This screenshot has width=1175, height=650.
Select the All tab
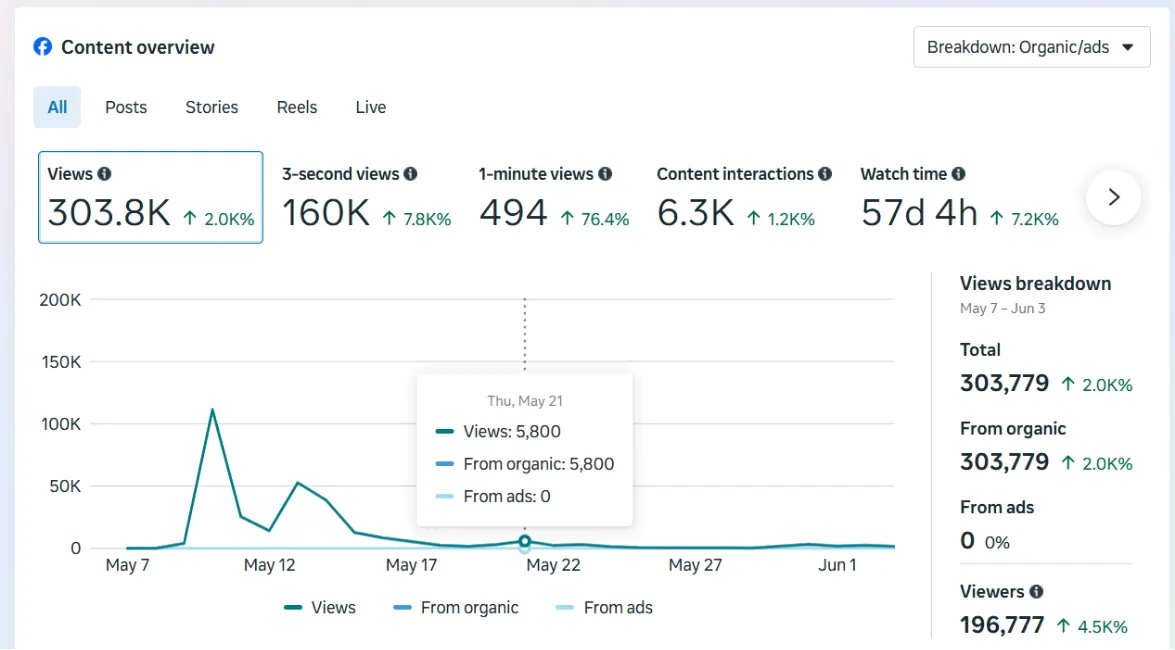click(57, 107)
